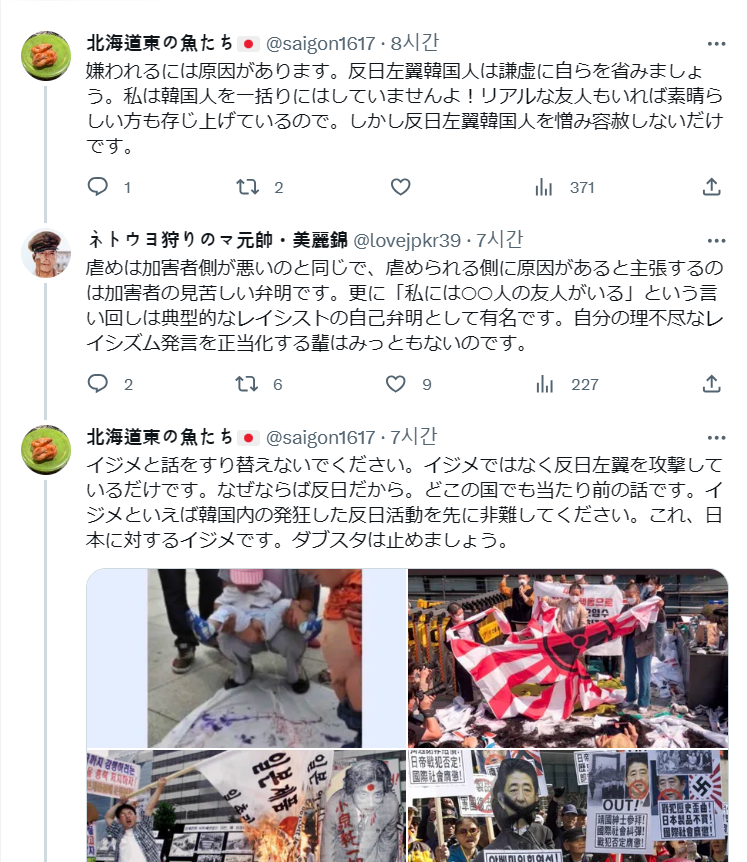Open more options on lovejpkr39's tweet
The width and height of the screenshot is (747, 862).
coord(716,240)
